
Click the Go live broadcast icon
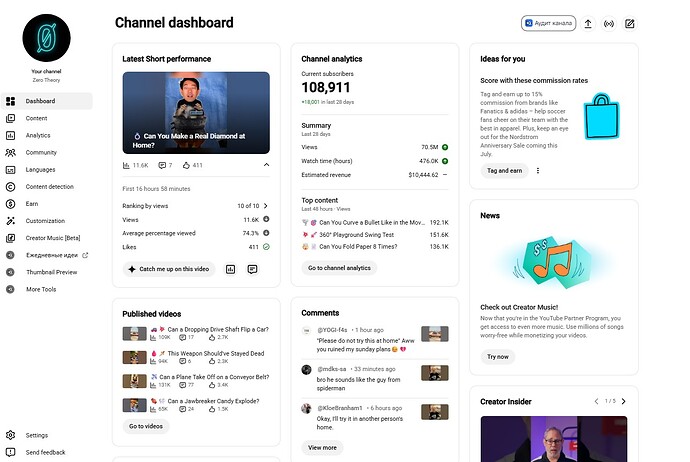point(609,24)
